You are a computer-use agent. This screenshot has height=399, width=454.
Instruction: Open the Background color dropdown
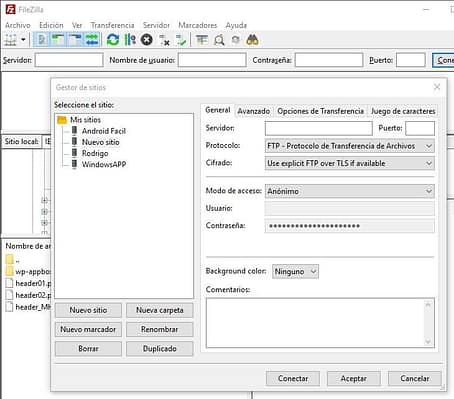295,272
